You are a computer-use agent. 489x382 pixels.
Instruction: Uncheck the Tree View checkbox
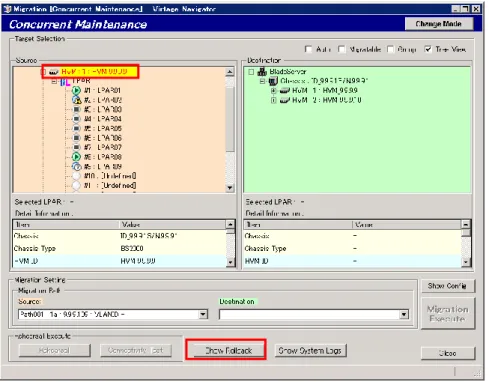click(x=428, y=49)
